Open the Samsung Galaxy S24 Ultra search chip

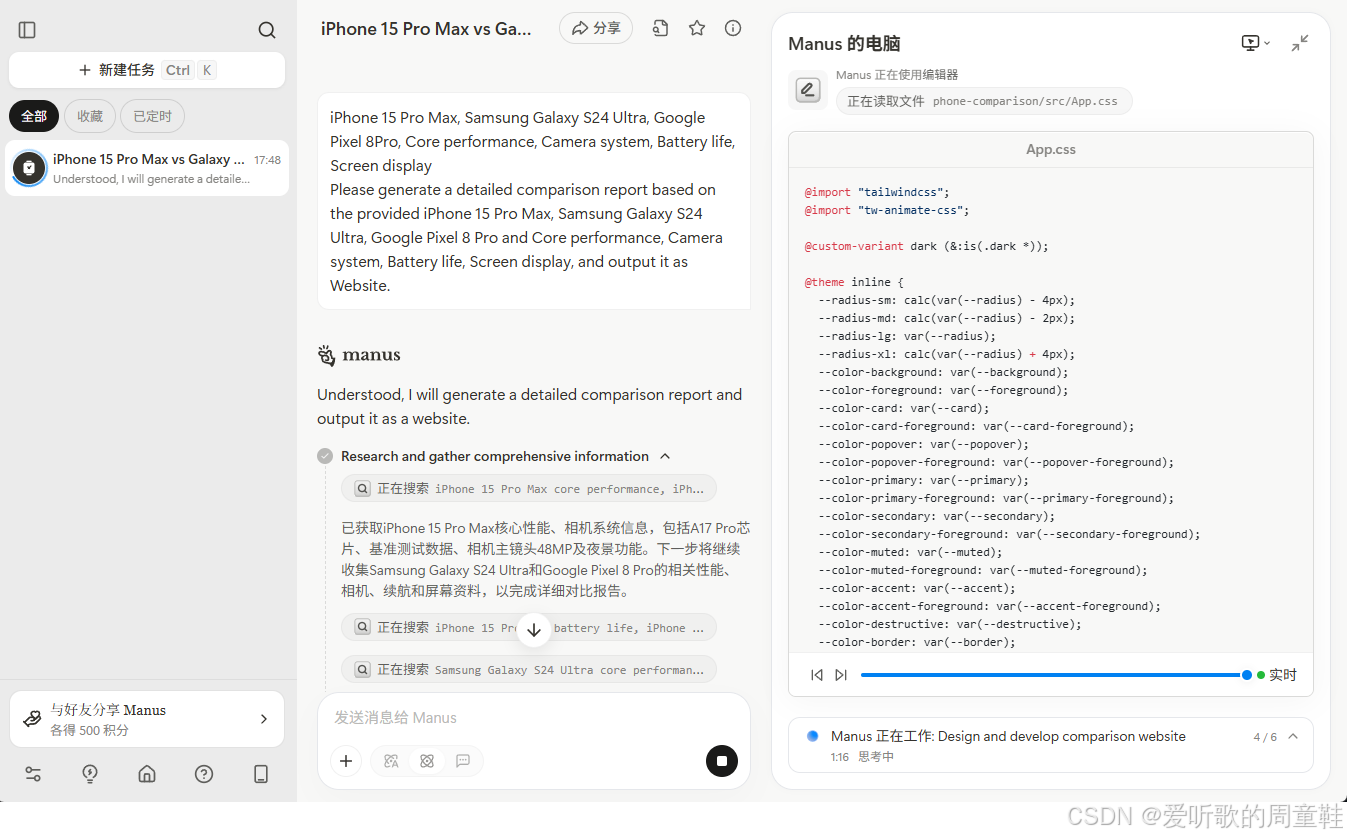click(529, 669)
